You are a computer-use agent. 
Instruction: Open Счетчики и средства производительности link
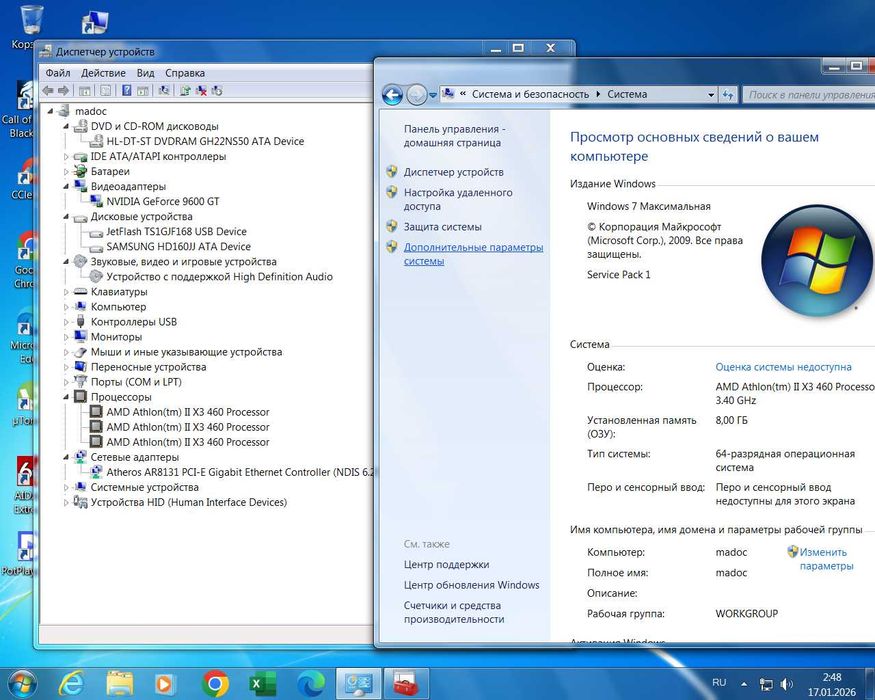pyautogui.click(x=454, y=612)
